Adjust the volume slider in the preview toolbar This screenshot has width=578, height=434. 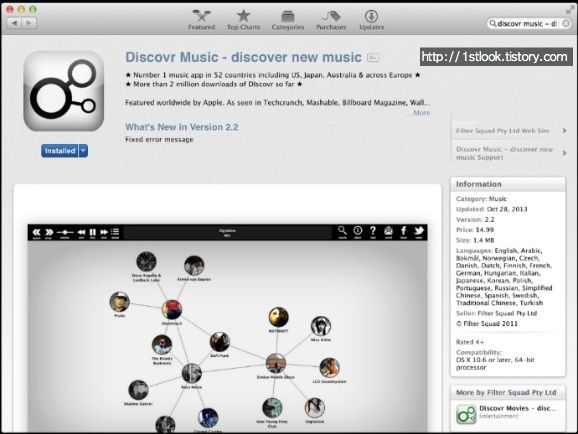tap(65, 232)
